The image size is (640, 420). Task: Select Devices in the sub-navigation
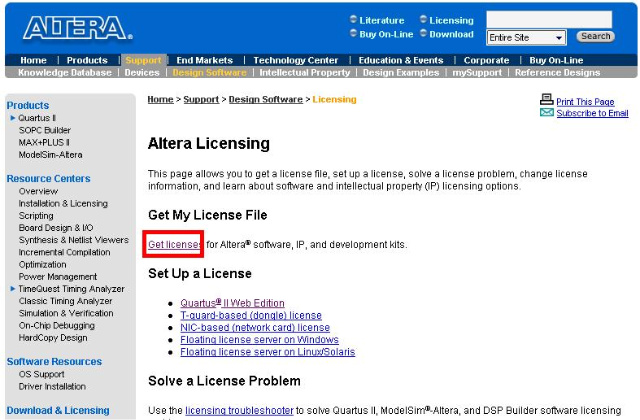click(142, 72)
